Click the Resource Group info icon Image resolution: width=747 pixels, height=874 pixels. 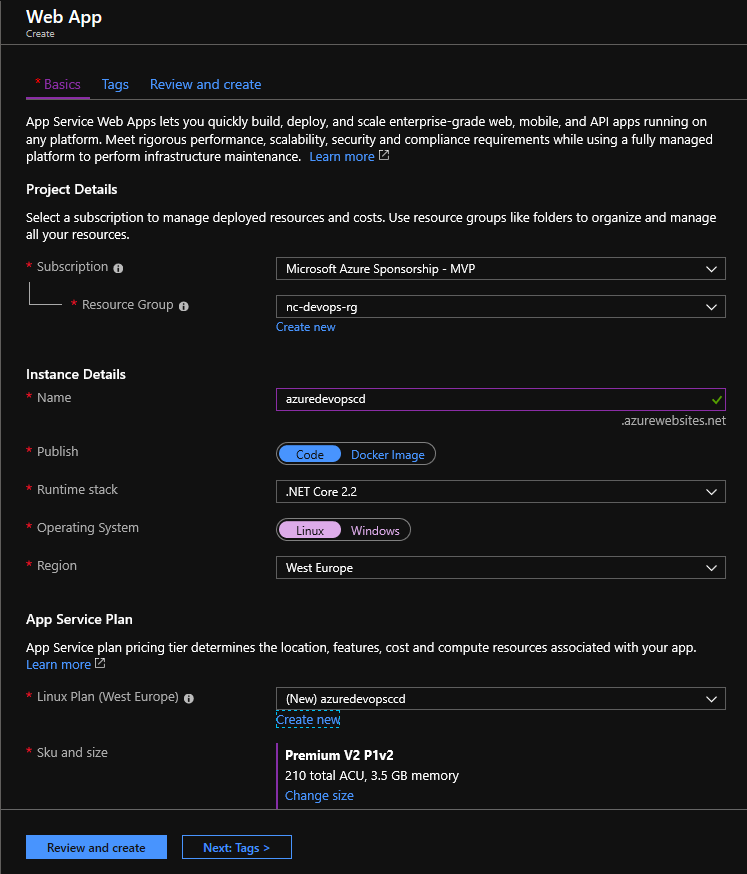184,306
